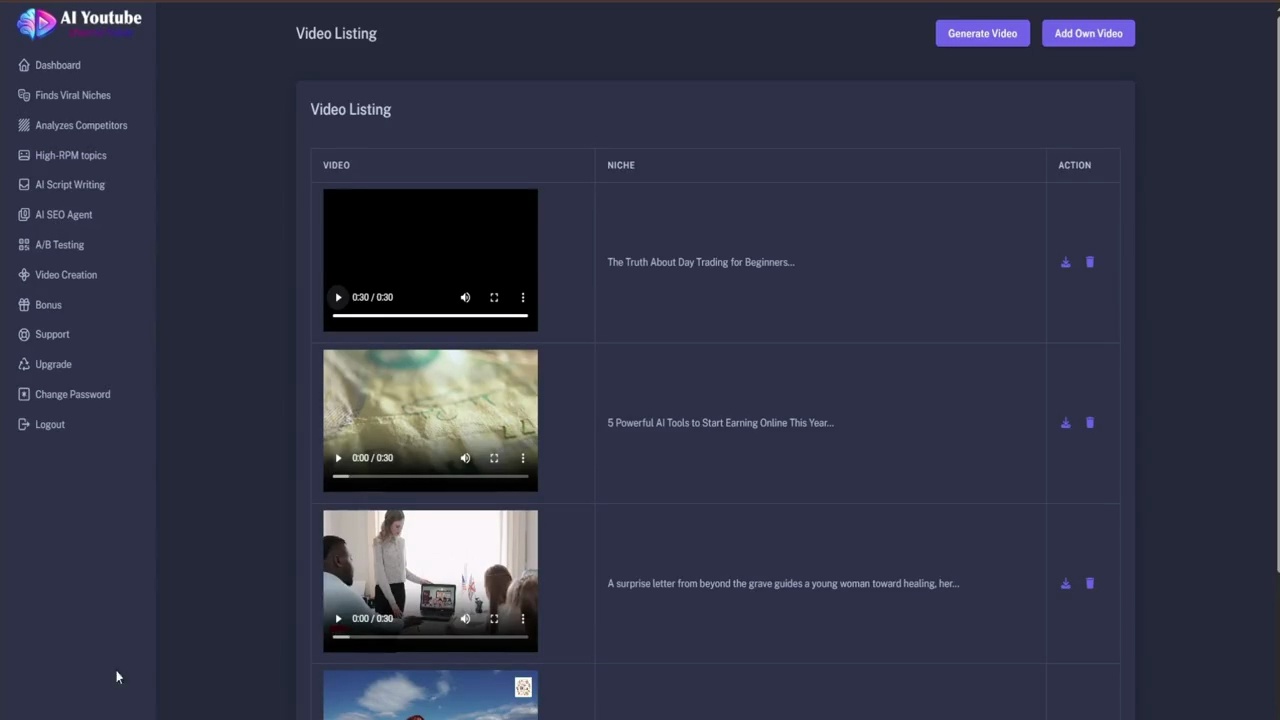Screen dimensions: 1280x720
Task: Click the NICHE column header
Action: point(621,165)
